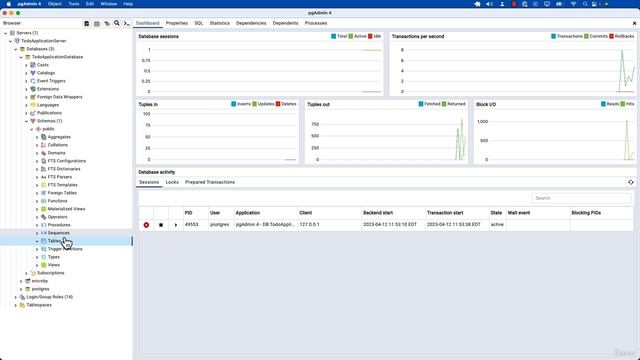
Task: Switch to Locks activity tab
Action: [172, 182]
